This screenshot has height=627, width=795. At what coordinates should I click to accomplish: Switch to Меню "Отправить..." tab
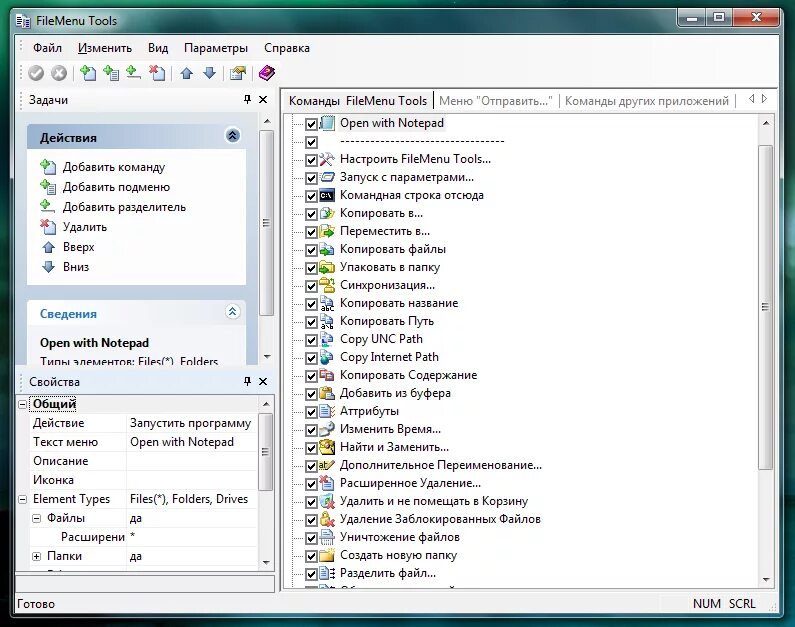pos(495,101)
